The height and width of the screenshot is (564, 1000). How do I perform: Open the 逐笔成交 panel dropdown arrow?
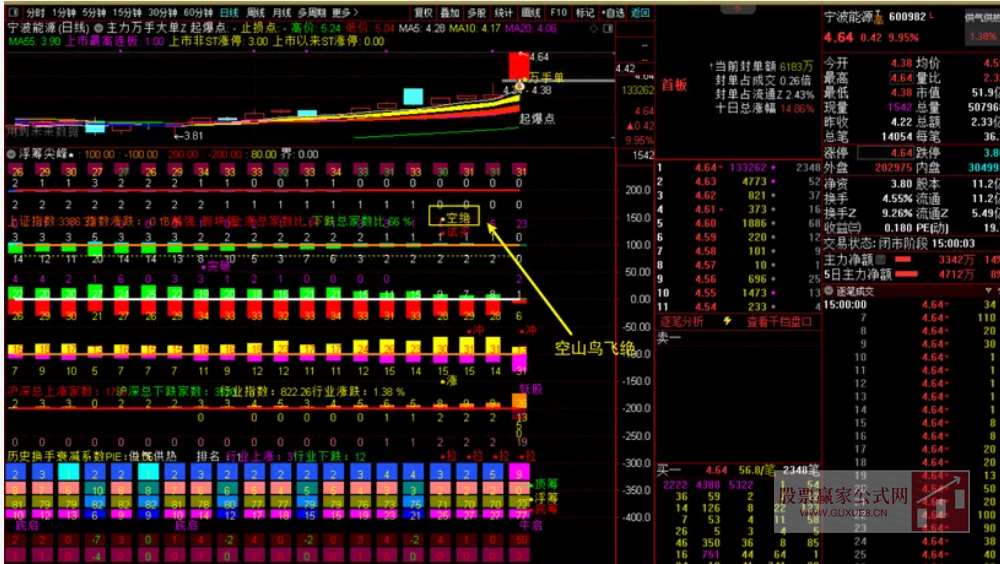(x=990, y=291)
